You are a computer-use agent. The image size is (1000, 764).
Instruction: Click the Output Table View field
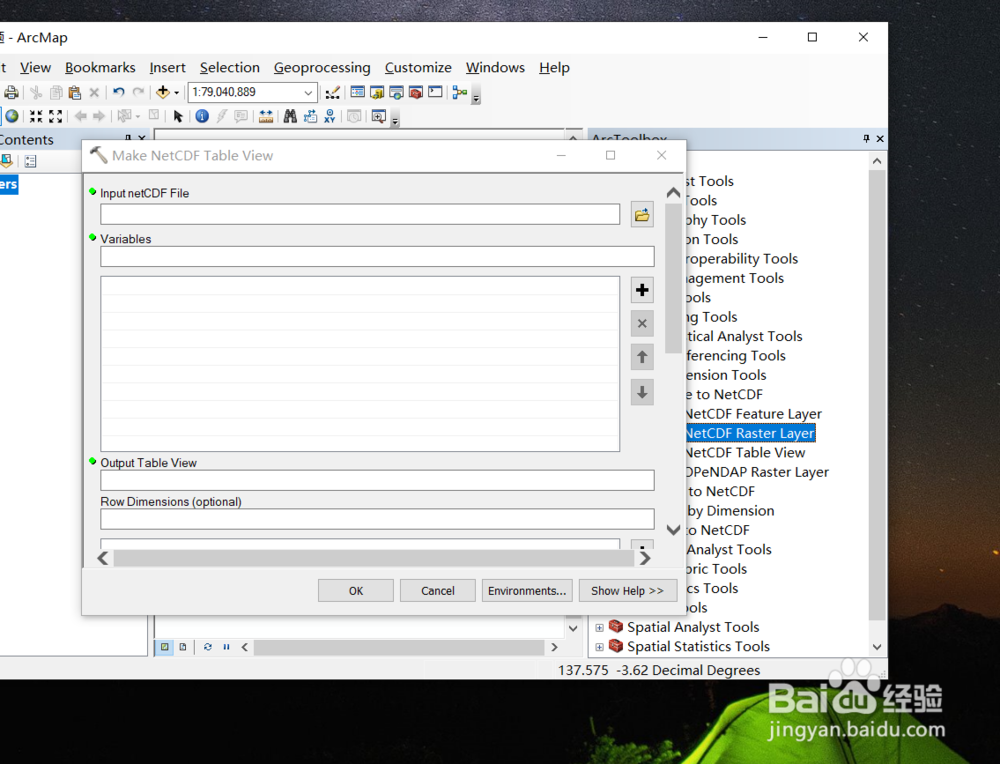pos(377,480)
